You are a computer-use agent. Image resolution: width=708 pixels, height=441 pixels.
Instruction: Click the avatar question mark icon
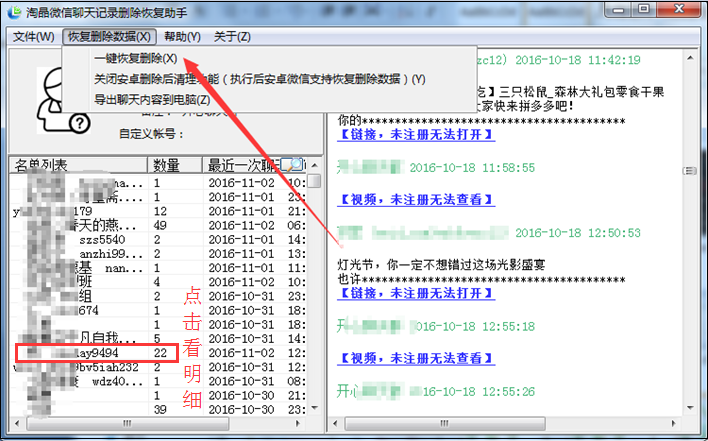point(79,123)
